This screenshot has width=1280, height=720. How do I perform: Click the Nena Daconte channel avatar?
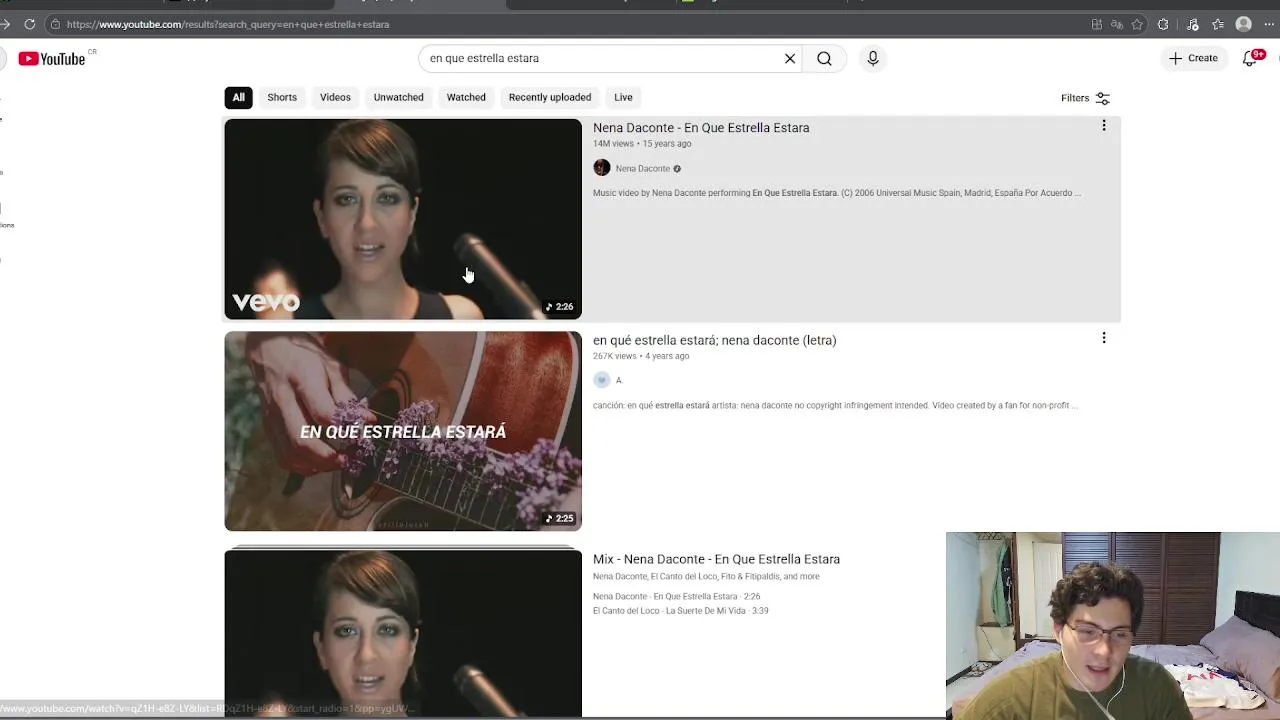click(601, 168)
